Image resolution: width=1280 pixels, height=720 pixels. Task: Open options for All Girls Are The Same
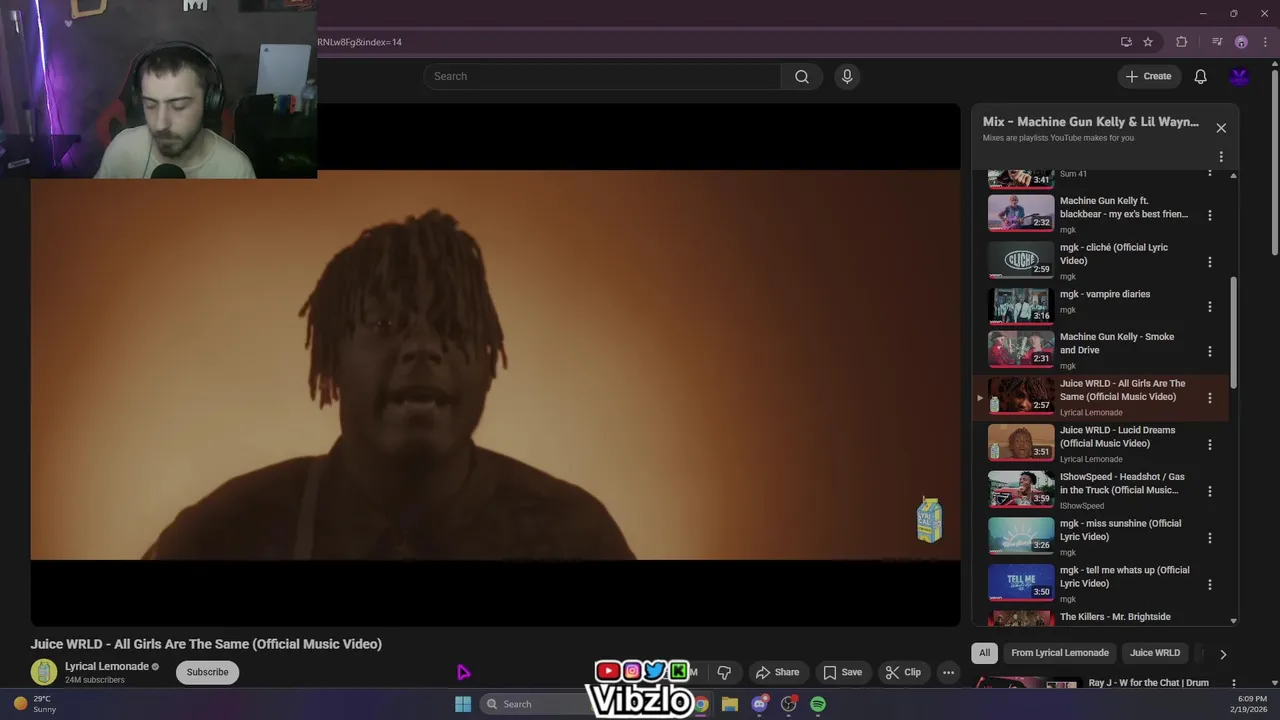click(x=1210, y=398)
